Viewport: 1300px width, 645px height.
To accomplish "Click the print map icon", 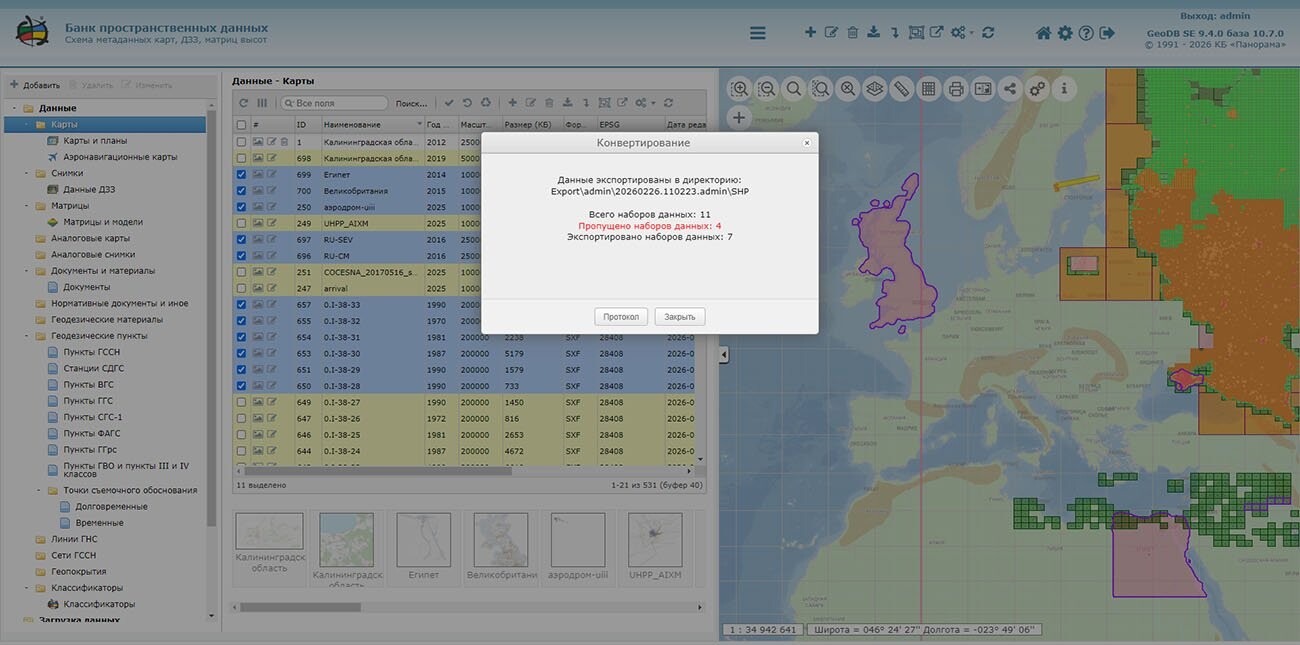I will (955, 89).
